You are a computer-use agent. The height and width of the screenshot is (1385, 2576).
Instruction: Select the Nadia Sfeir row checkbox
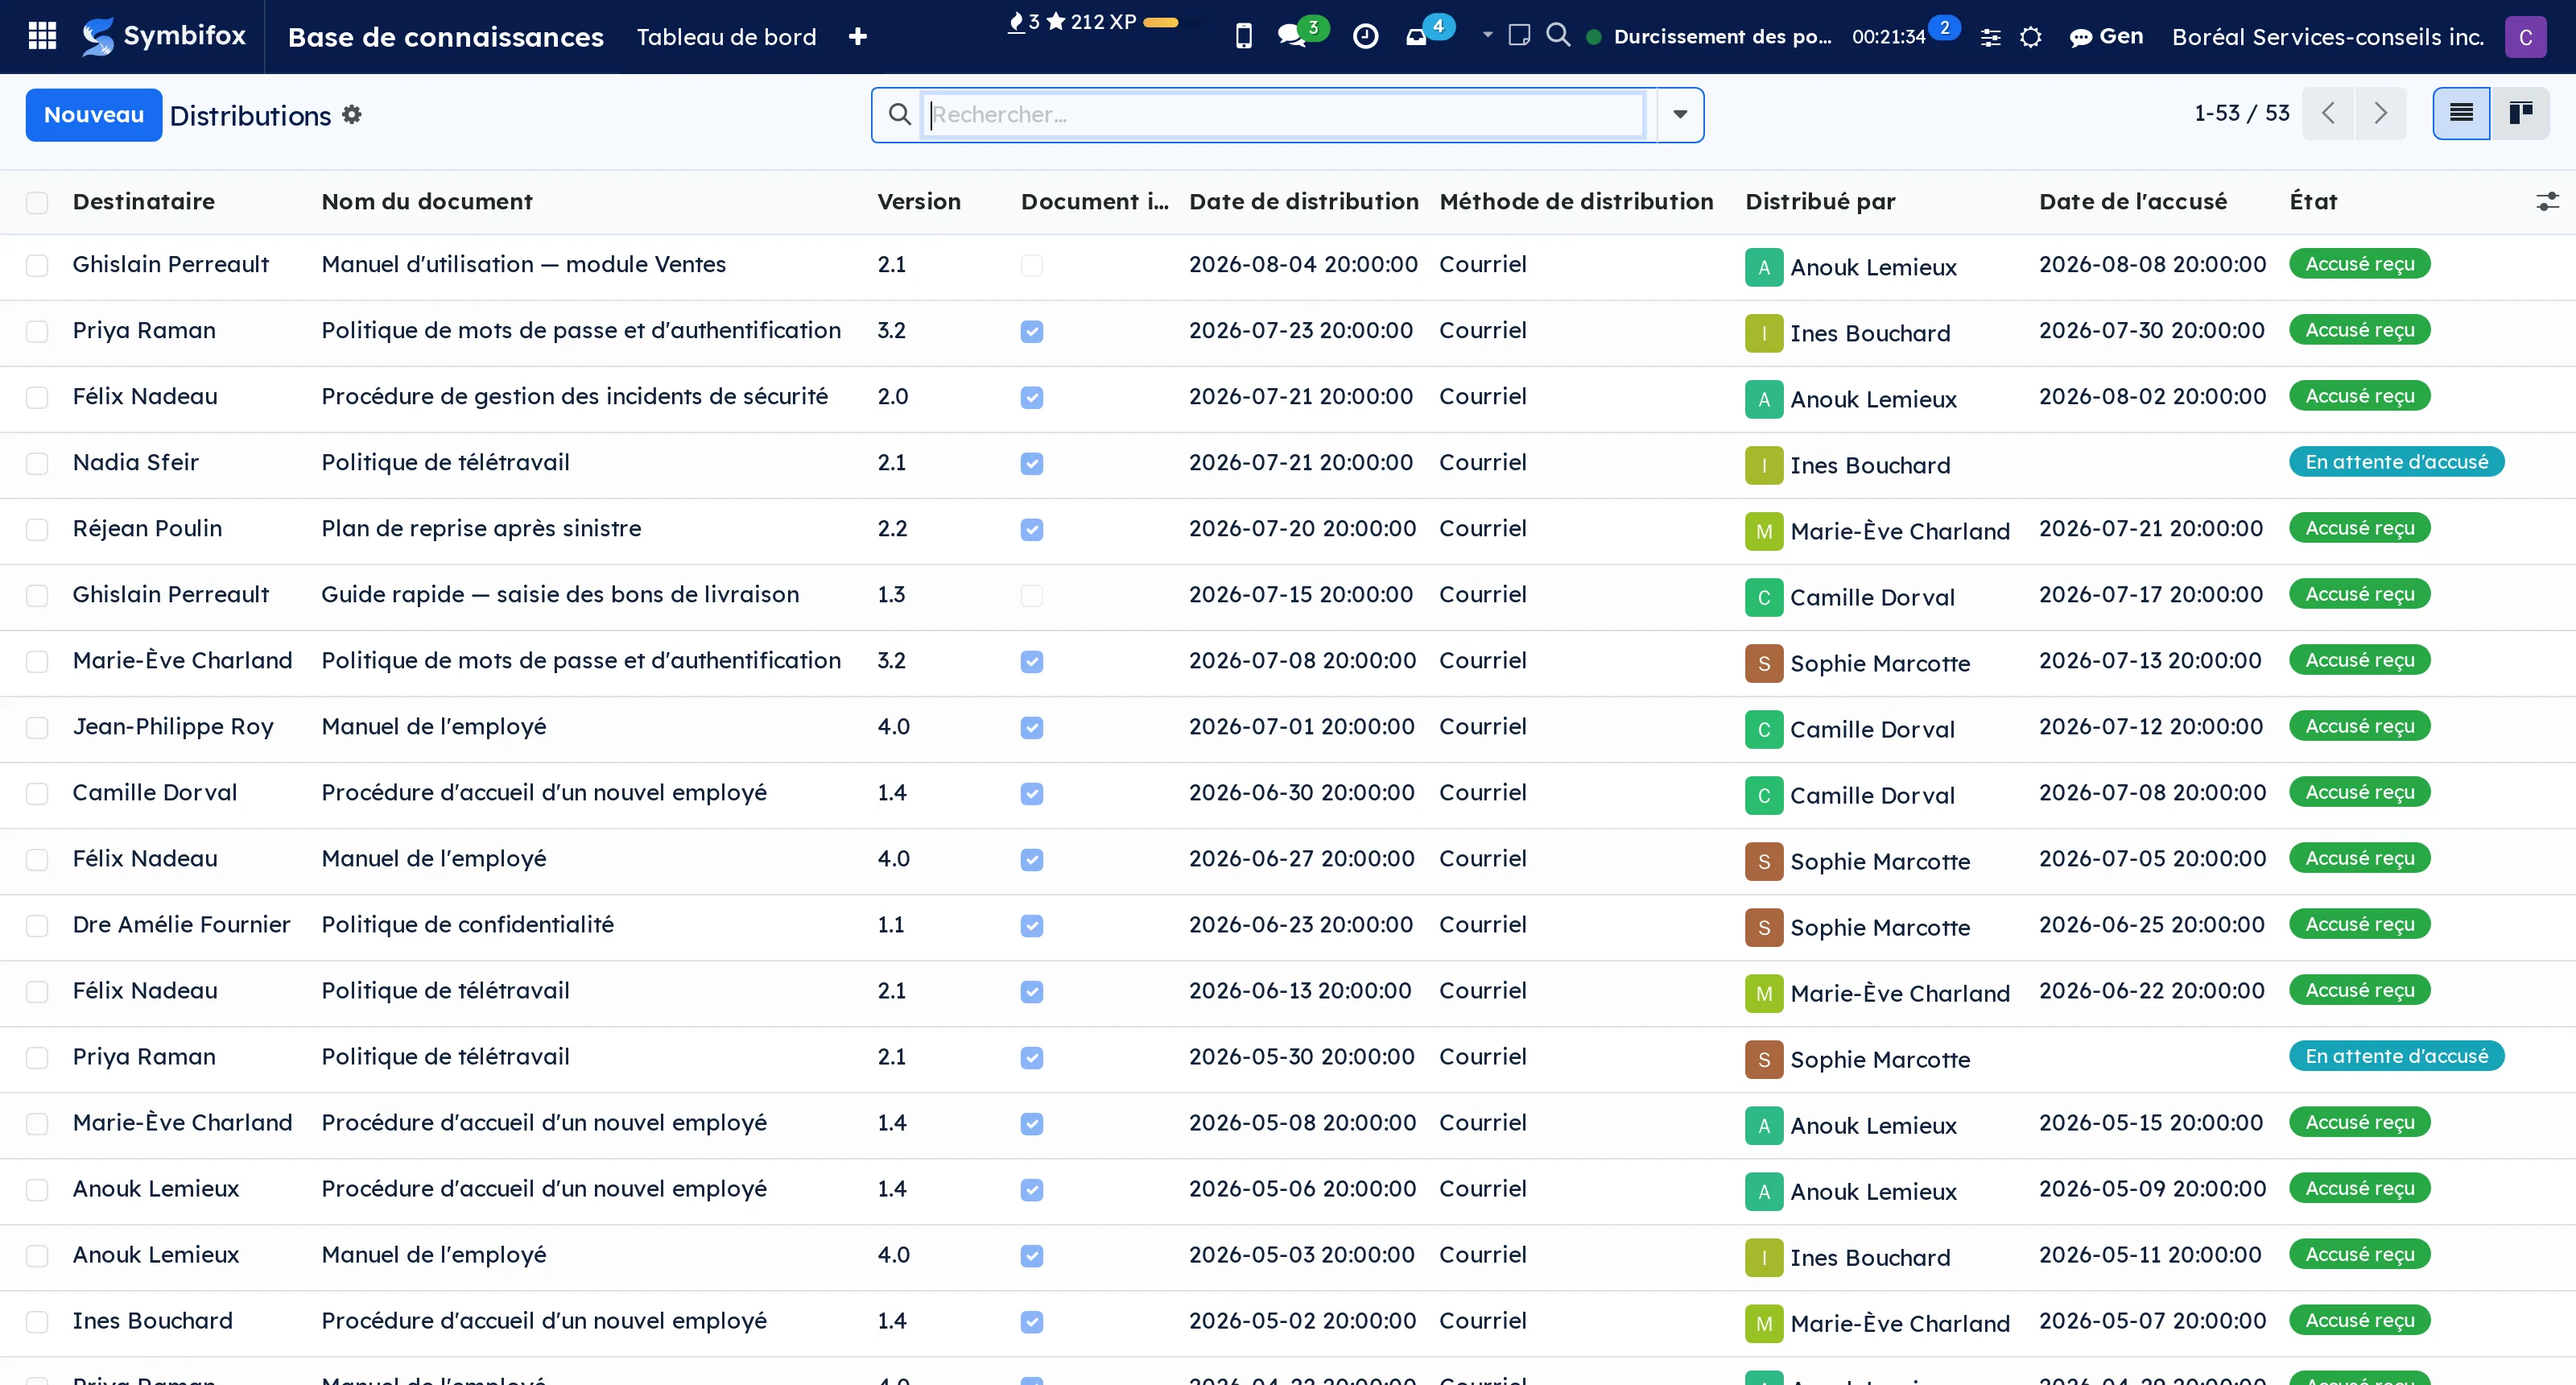point(37,463)
